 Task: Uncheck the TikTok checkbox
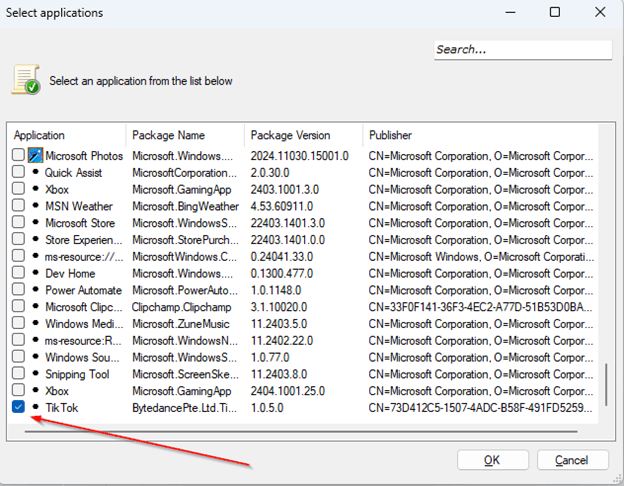18,407
